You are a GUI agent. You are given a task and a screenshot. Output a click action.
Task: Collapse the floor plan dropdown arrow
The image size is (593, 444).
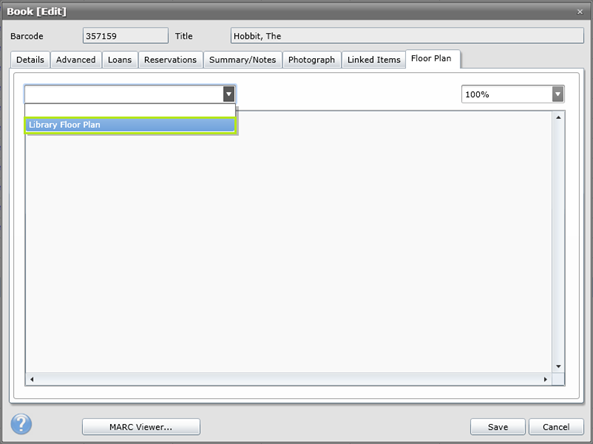pos(228,94)
